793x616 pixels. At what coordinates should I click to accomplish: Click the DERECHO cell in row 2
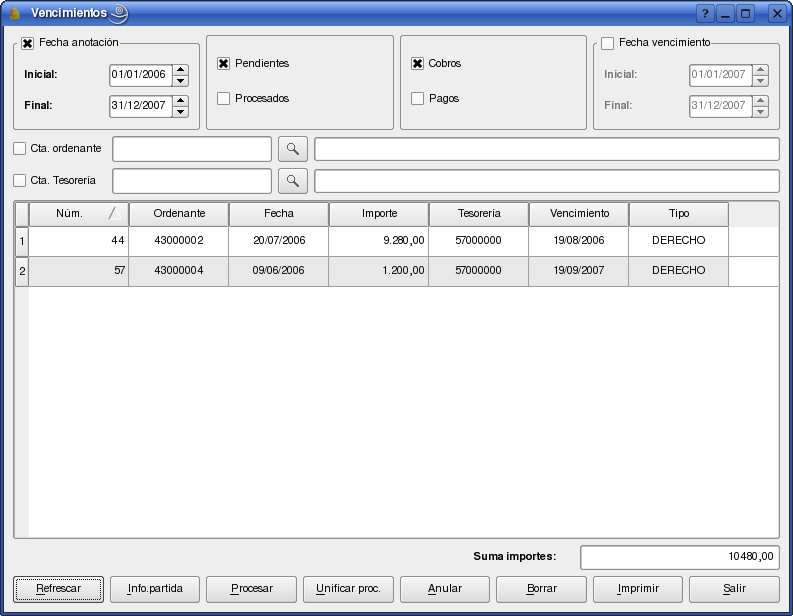tap(678, 271)
